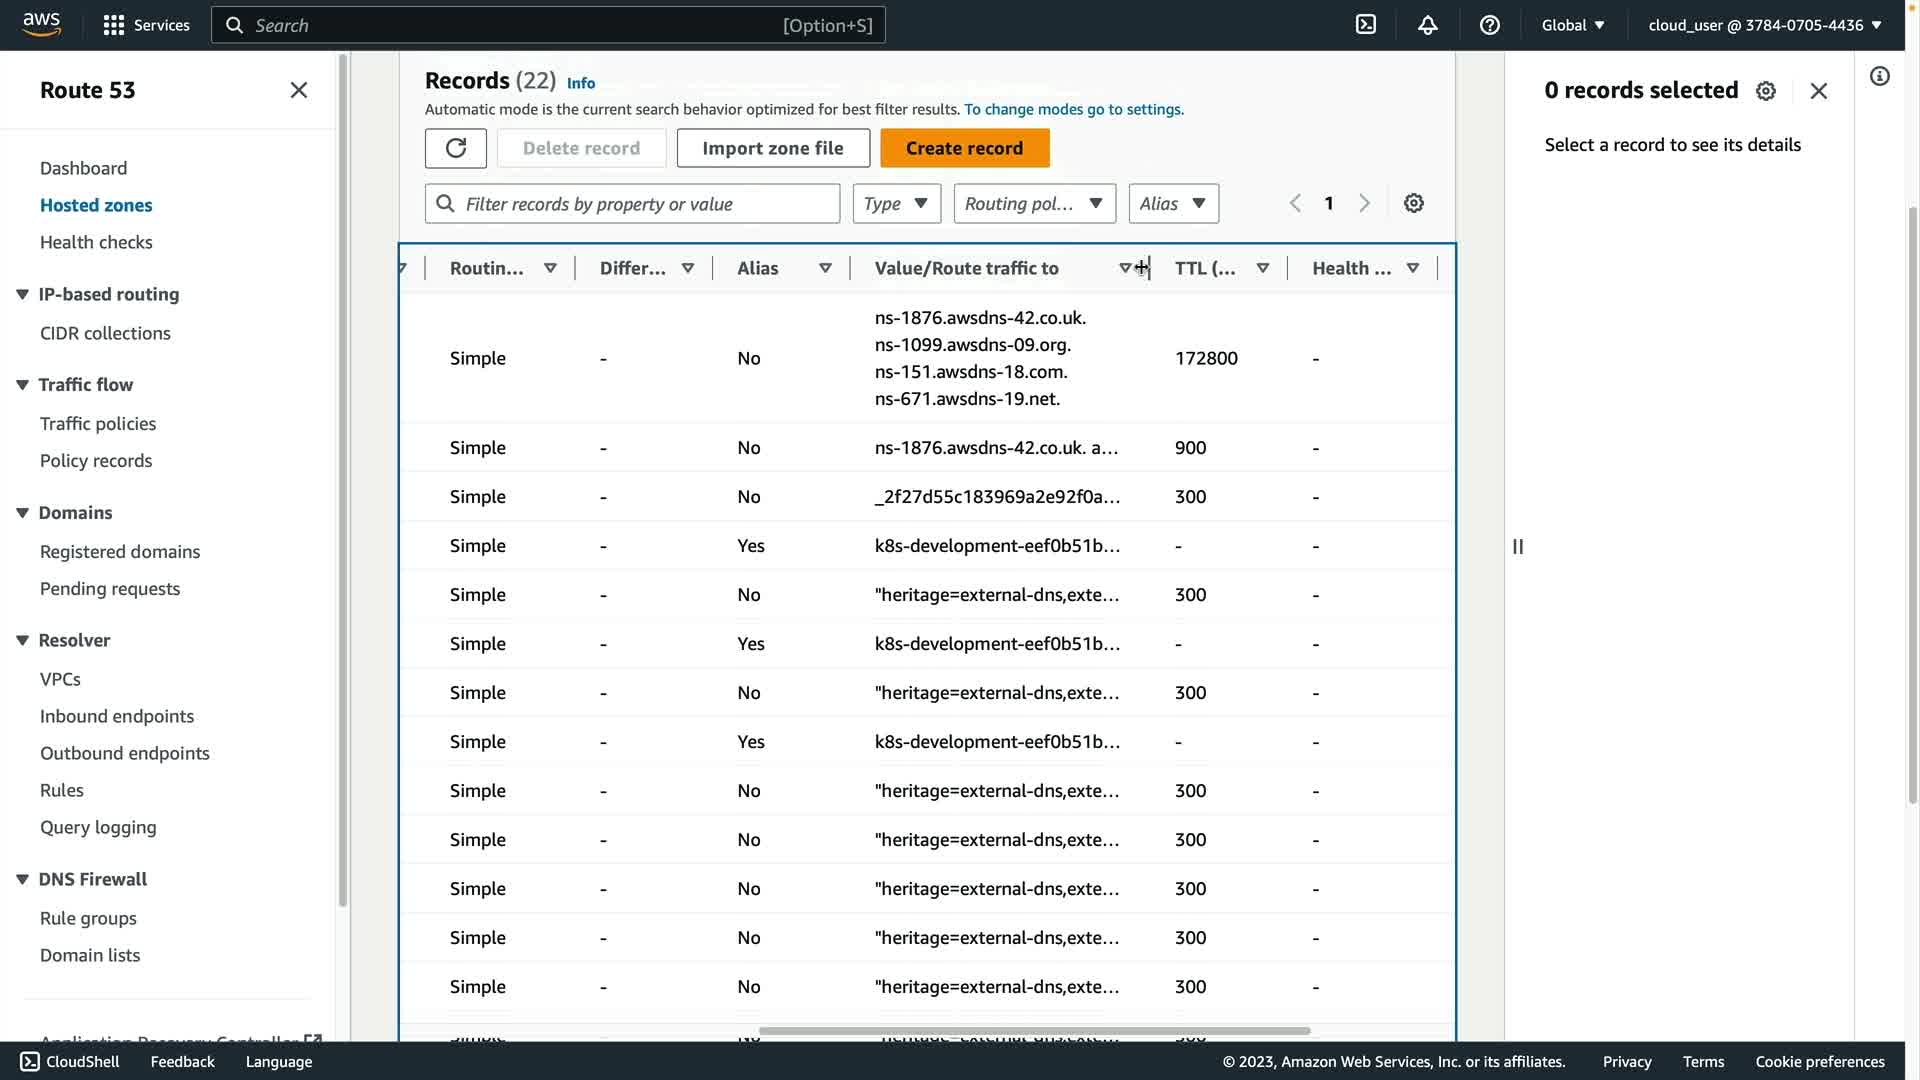Click the refresh records button
Viewport: 1920px width, 1080px height.
[456, 148]
